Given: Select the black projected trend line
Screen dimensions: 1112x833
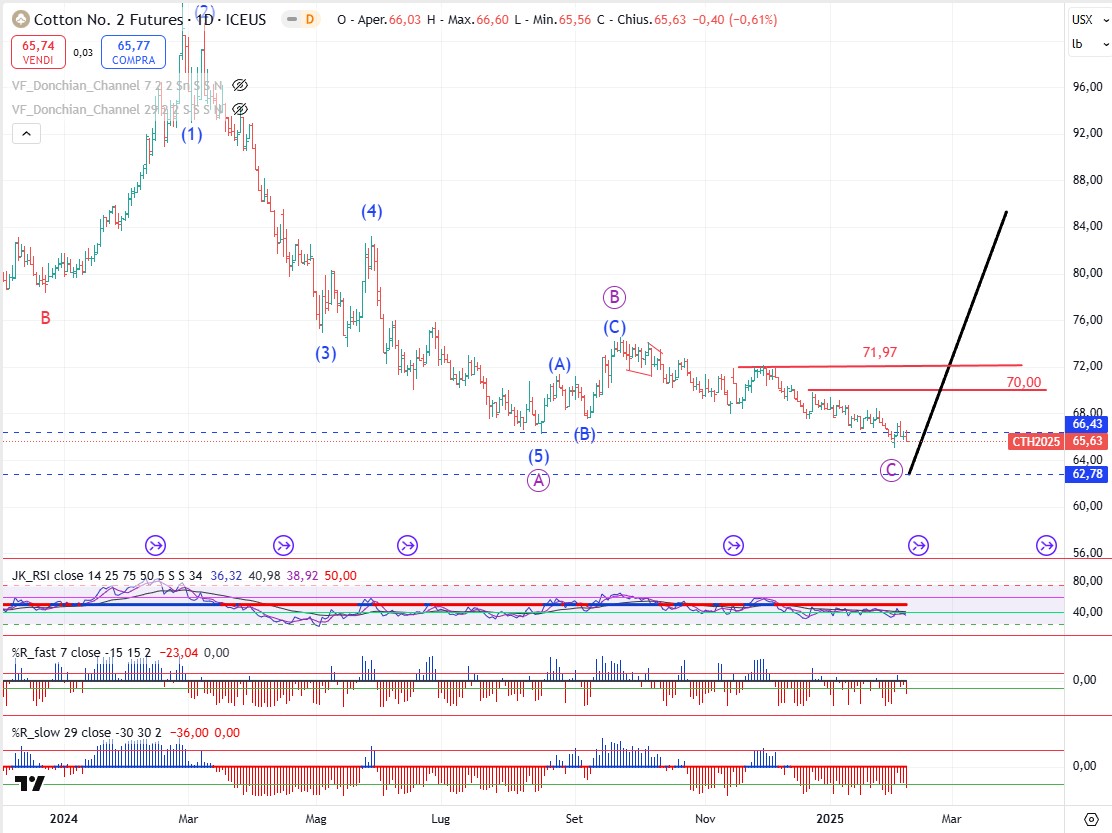Looking at the screenshot, I should click(957, 343).
